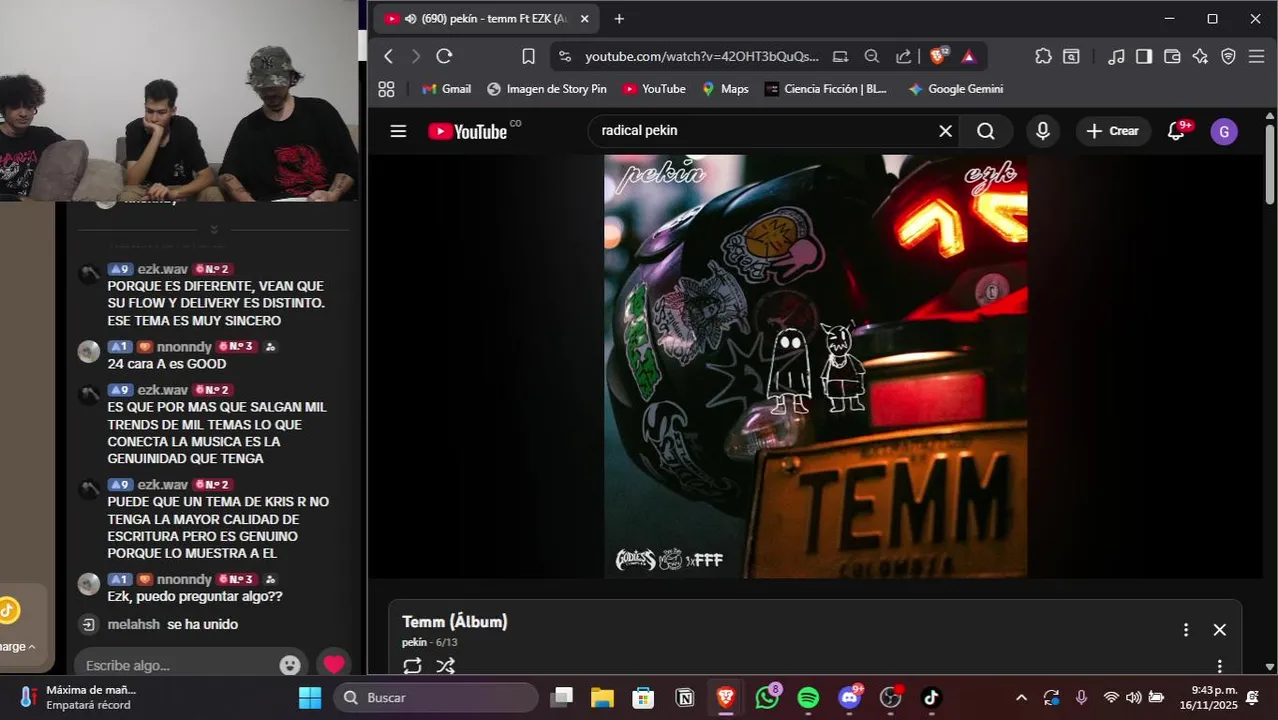Select the pekín - temm Ft EZK tab
The height and width of the screenshot is (720, 1278).
click(485, 19)
